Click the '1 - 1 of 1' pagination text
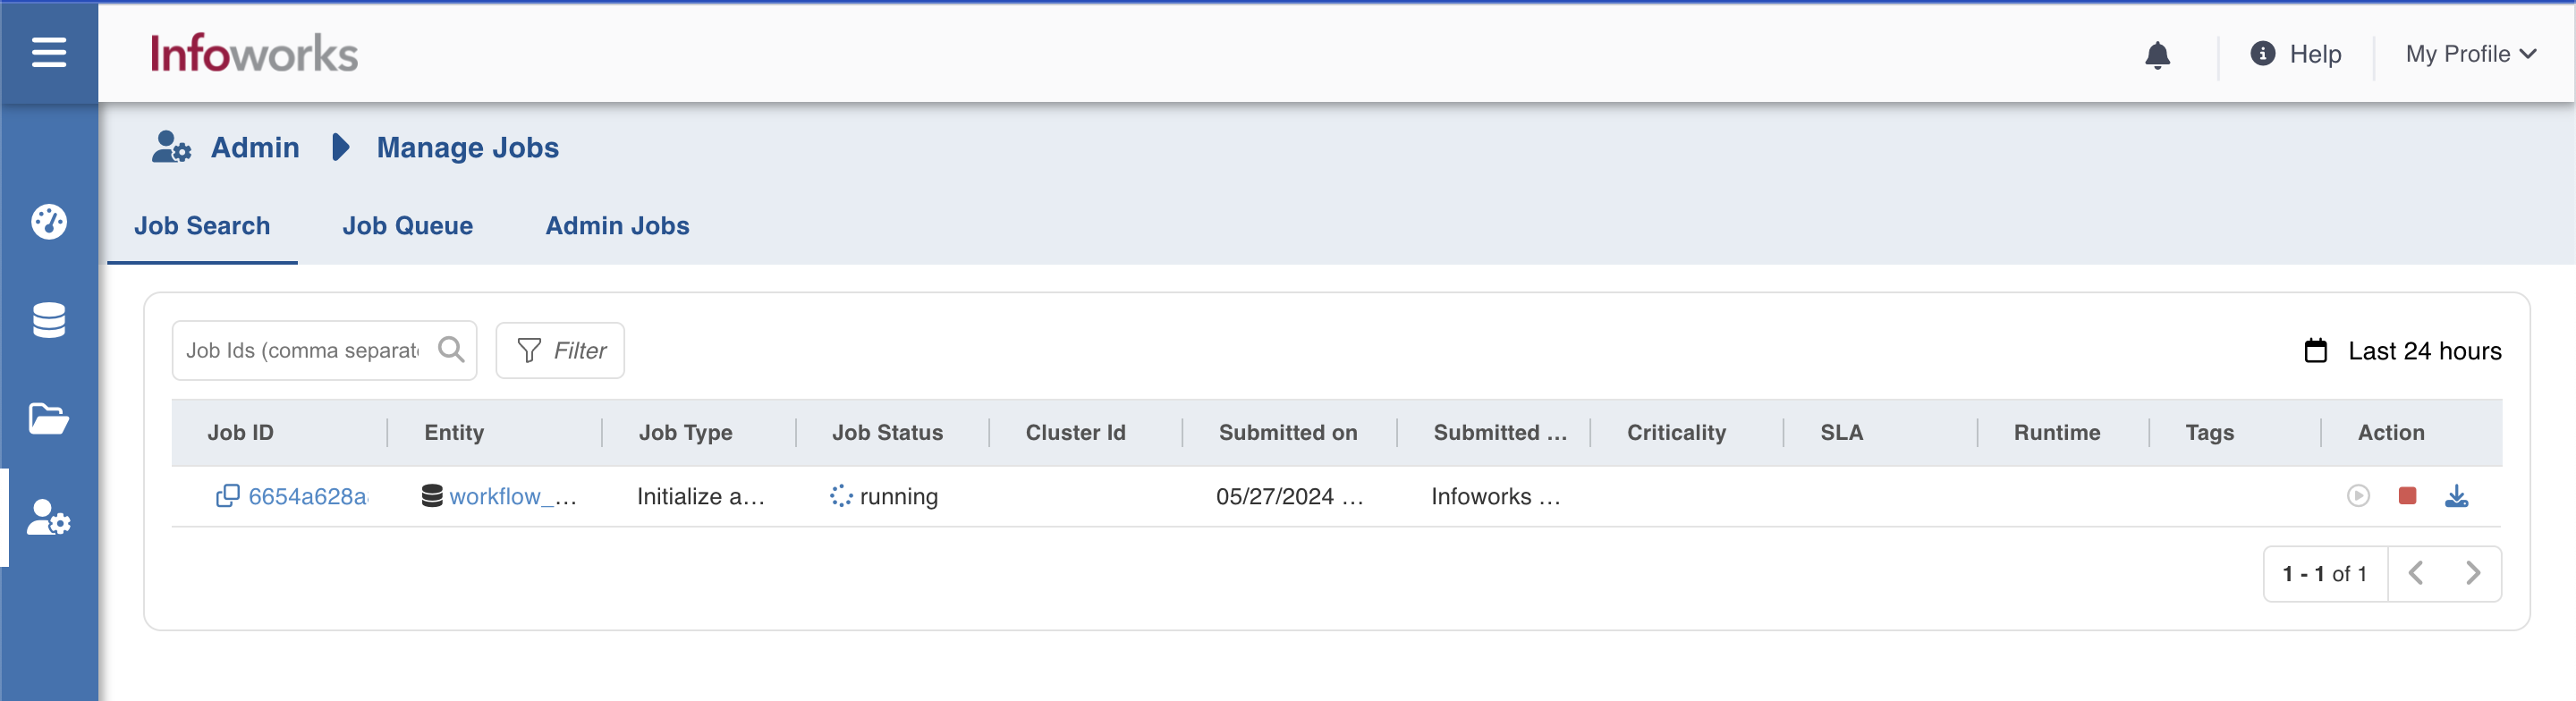This screenshot has width=2576, height=701. point(2324,574)
